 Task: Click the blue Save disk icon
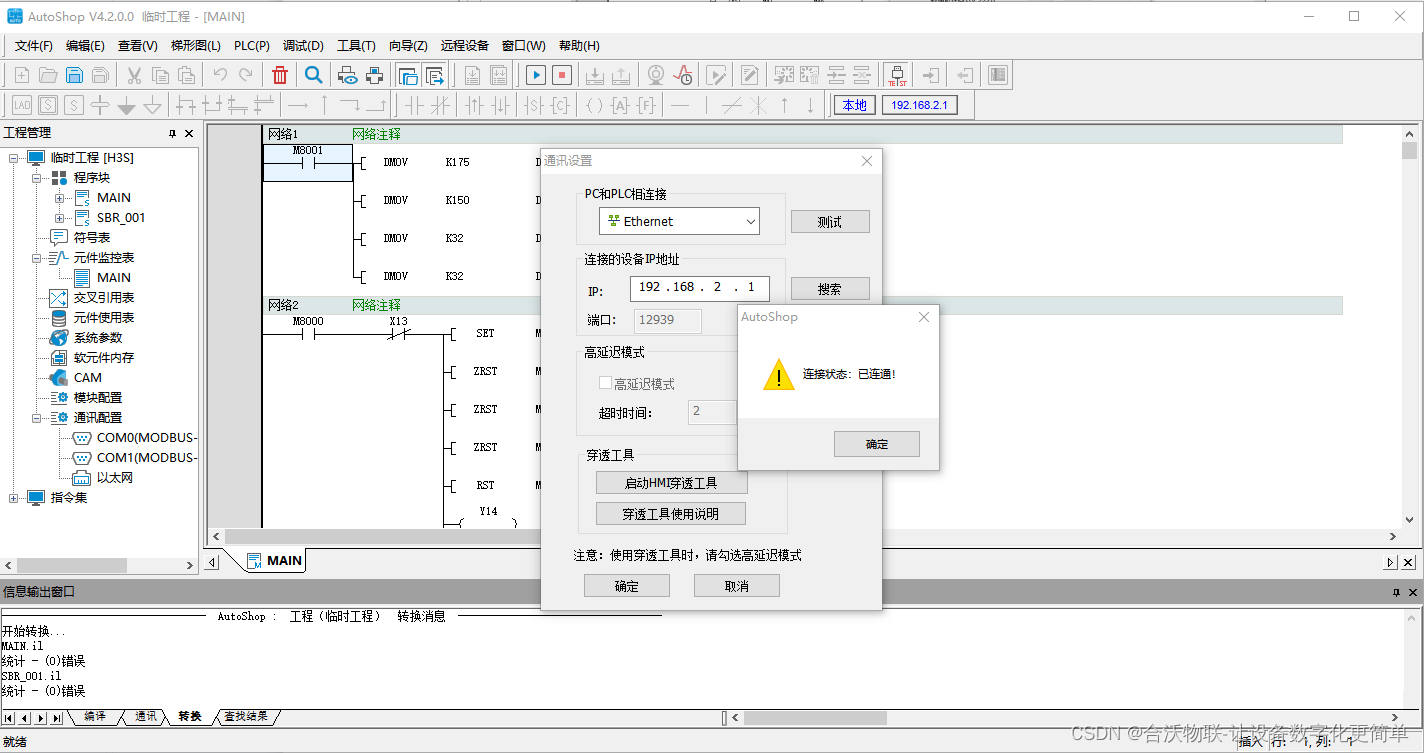point(74,75)
